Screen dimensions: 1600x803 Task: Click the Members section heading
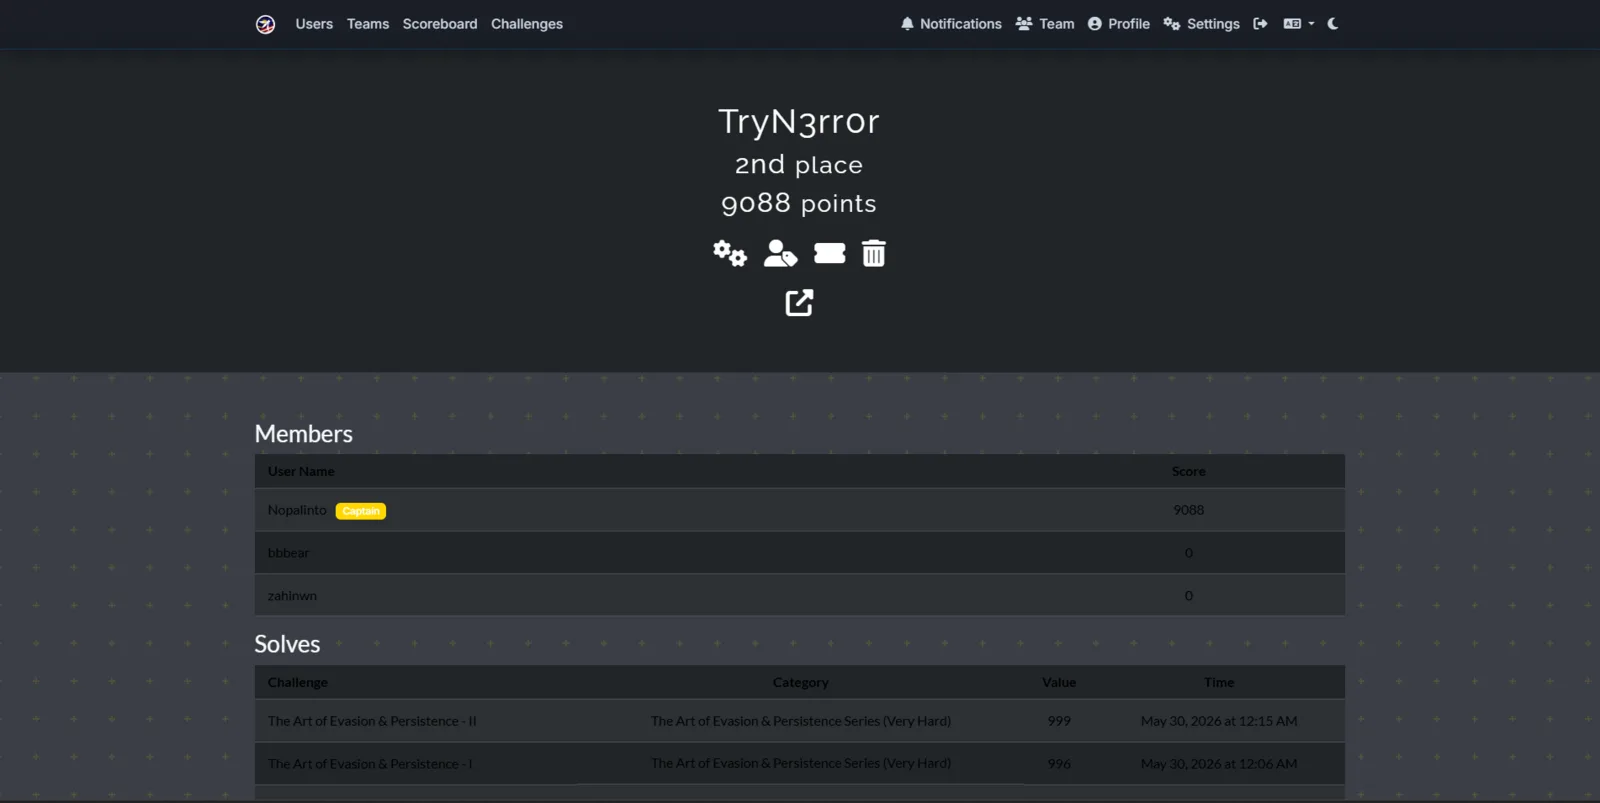click(x=304, y=434)
